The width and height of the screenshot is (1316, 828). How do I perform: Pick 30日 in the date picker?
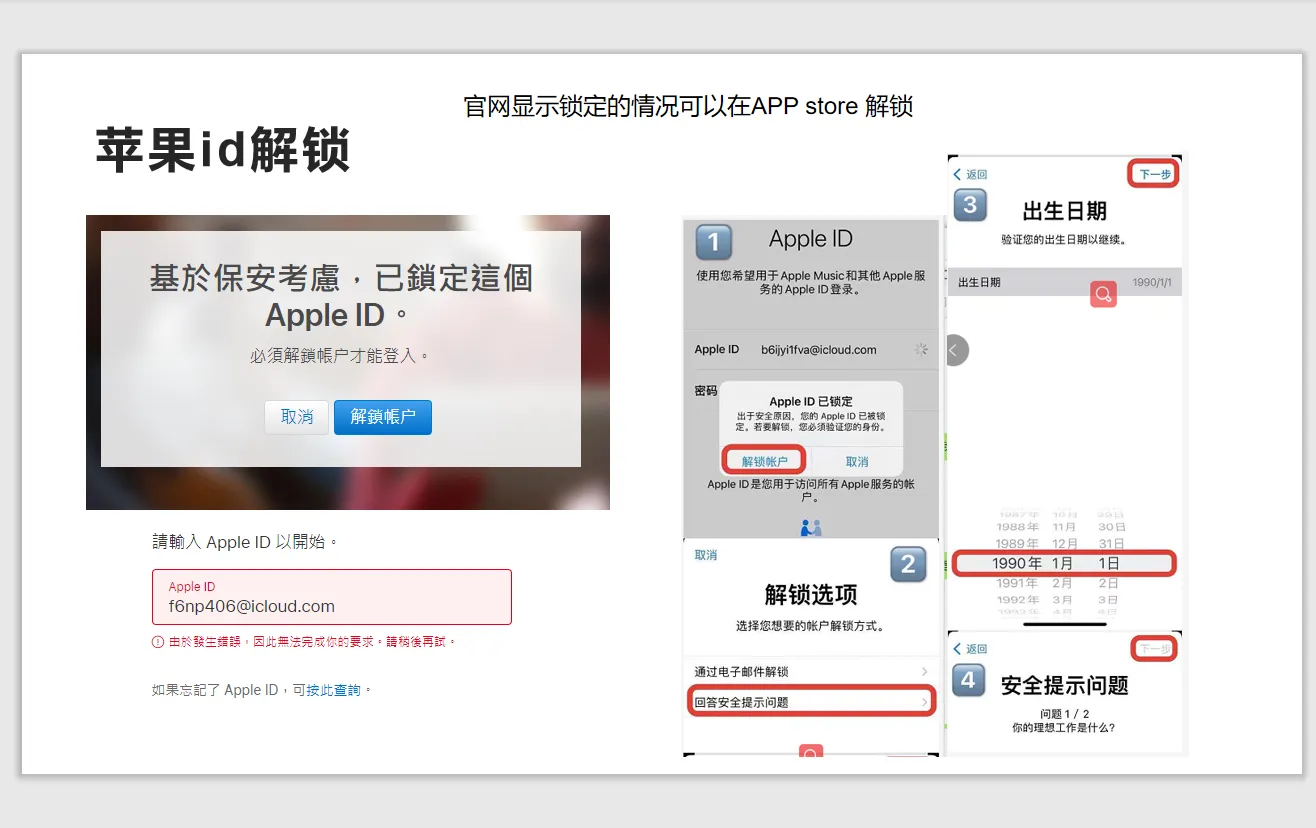tap(1112, 527)
